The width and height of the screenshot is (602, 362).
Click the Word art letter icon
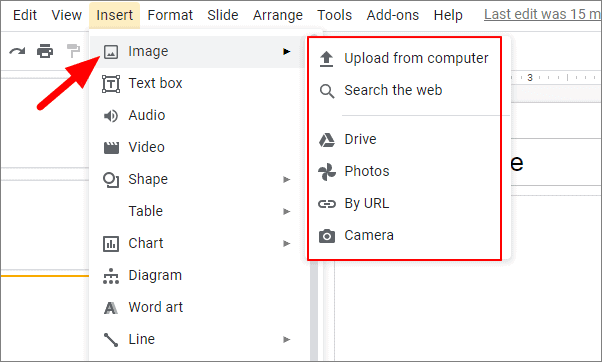[x=111, y=307]
